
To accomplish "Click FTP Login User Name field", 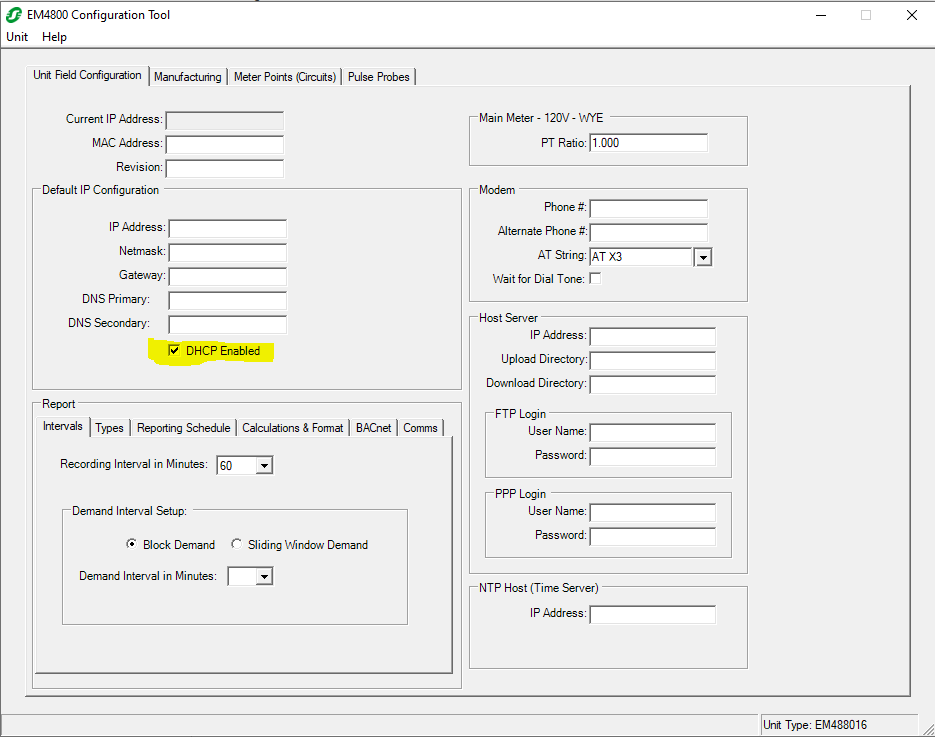I will tap(652, 432).
